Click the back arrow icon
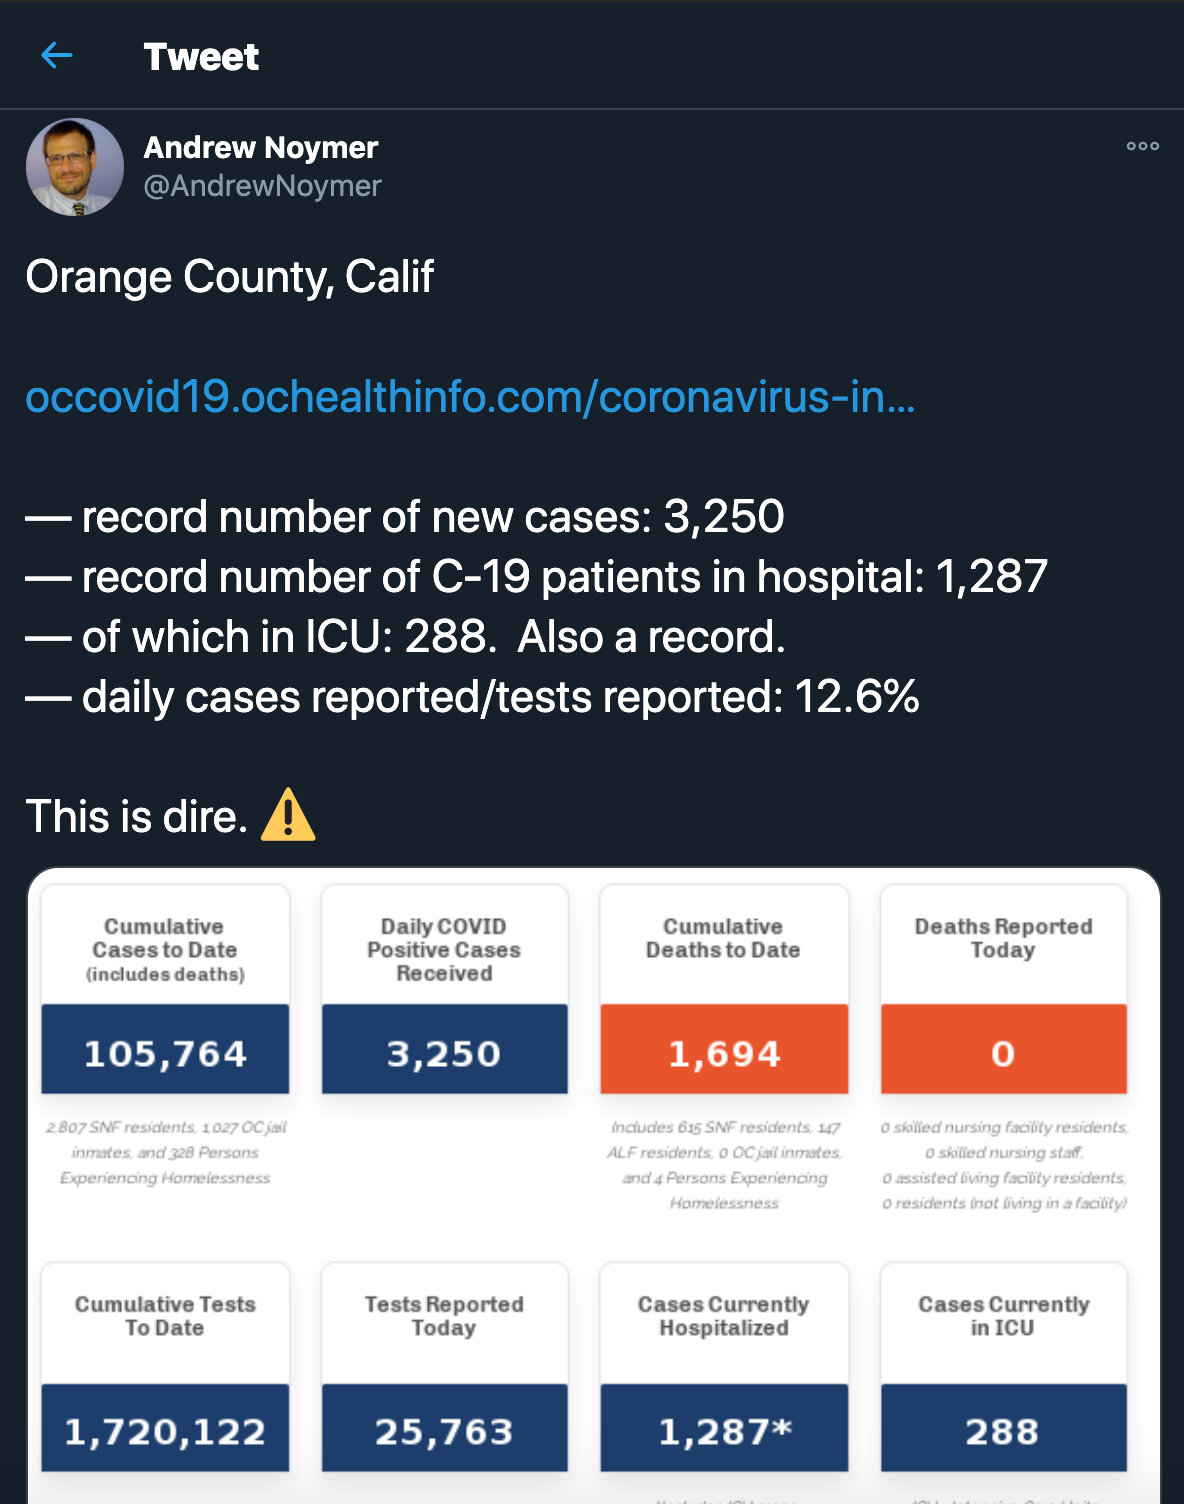This screenshot has width=1184, height=1504. click(x=57, y=56)
